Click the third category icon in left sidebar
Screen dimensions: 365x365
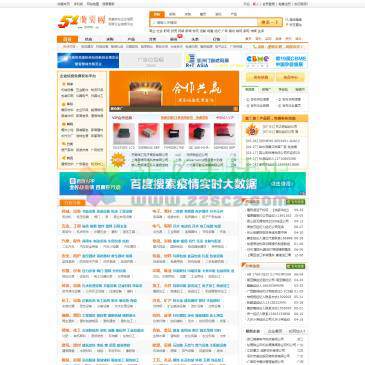coord(64,124)
